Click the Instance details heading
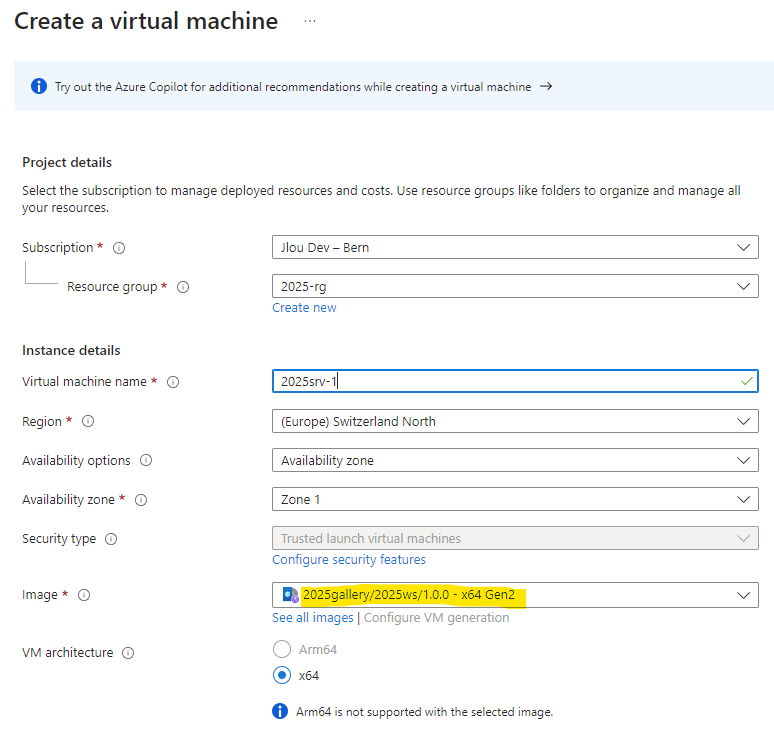774x738 pixels. coord(71,350)
